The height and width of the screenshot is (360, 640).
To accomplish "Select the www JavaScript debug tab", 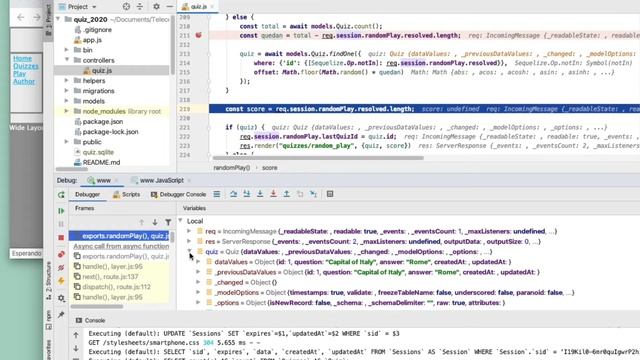I will 161,180.
